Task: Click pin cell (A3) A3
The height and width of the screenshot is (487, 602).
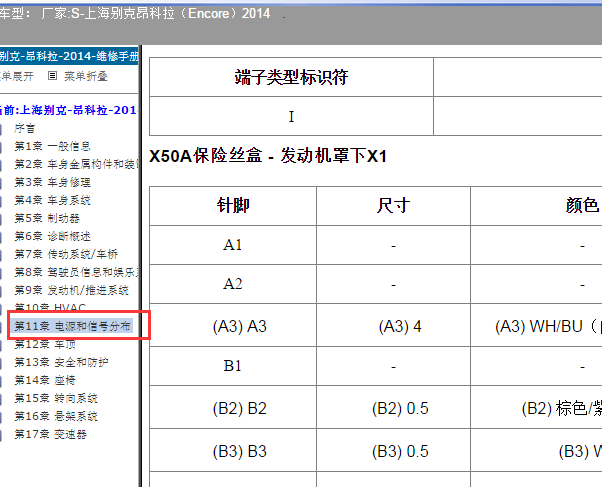Action: pyautogui.click(x=233, y=326)
